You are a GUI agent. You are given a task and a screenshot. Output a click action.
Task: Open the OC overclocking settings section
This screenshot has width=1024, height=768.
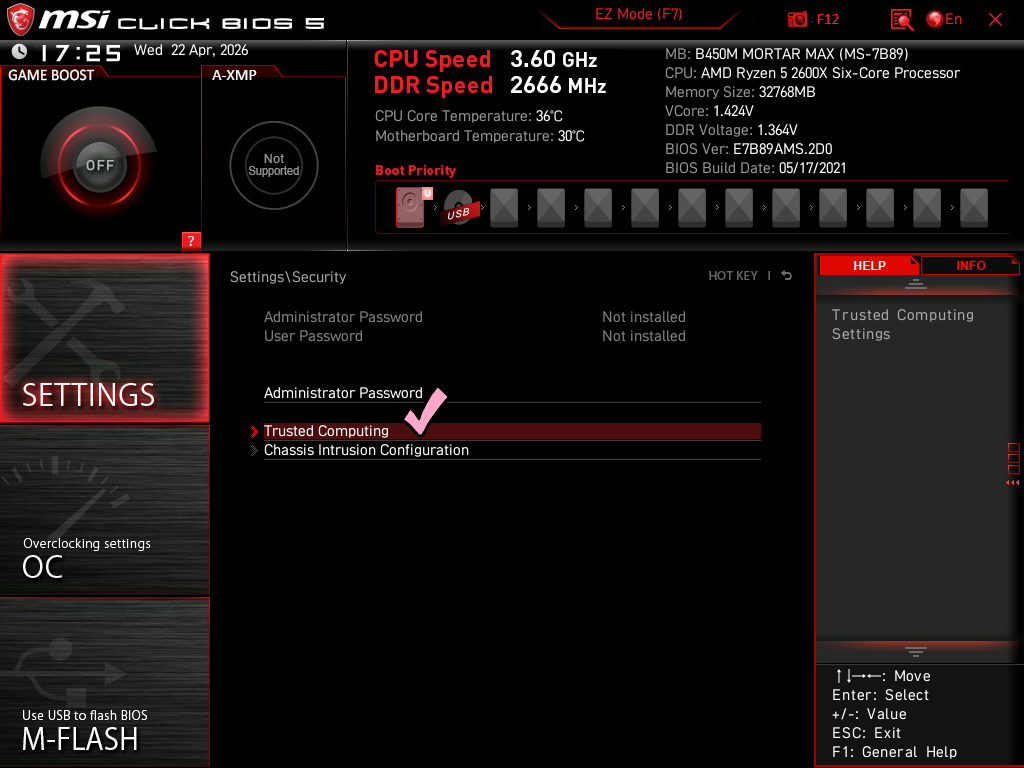pos(104,511)
